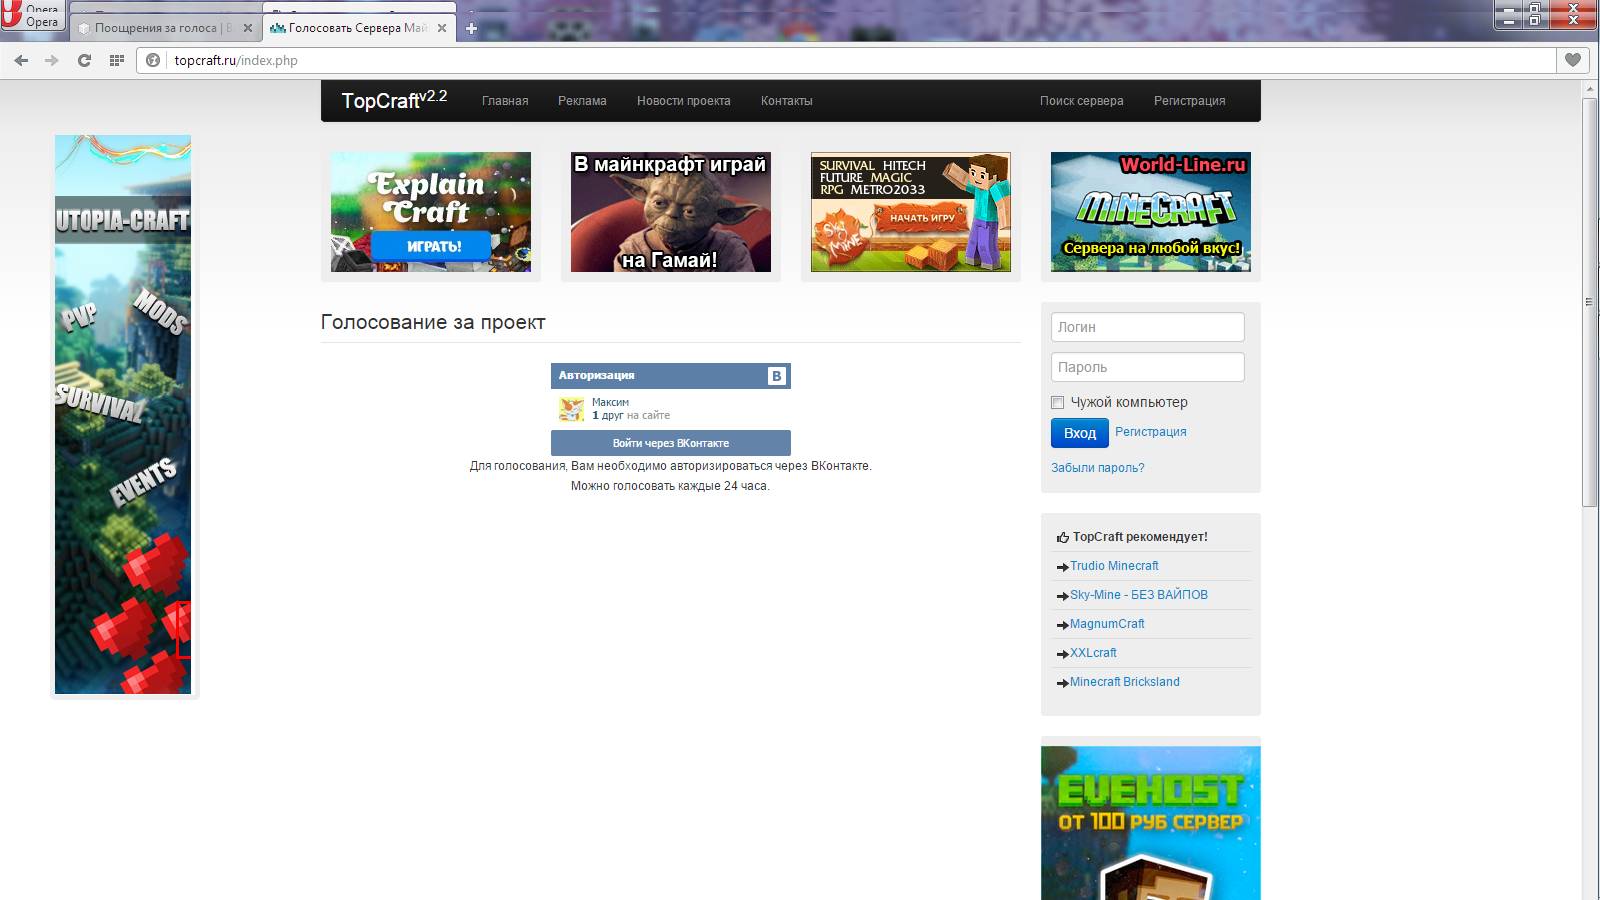
Task: Click the TopCraft v2.2 logo
Action: point(394,100)
